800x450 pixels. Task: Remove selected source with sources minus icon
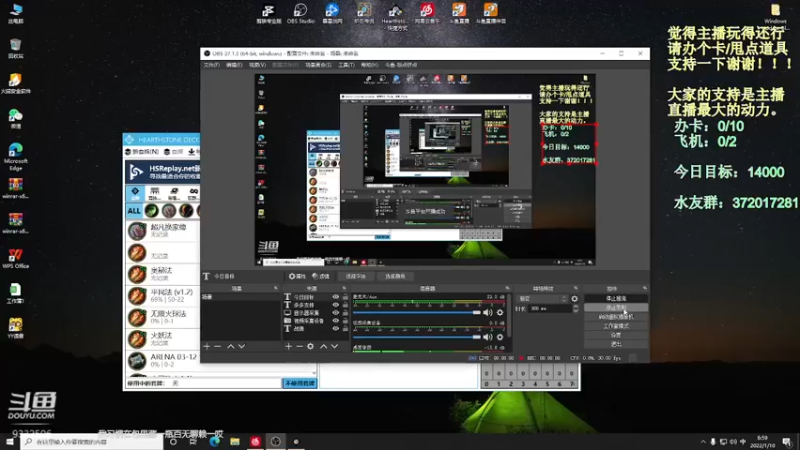[299, 346]
